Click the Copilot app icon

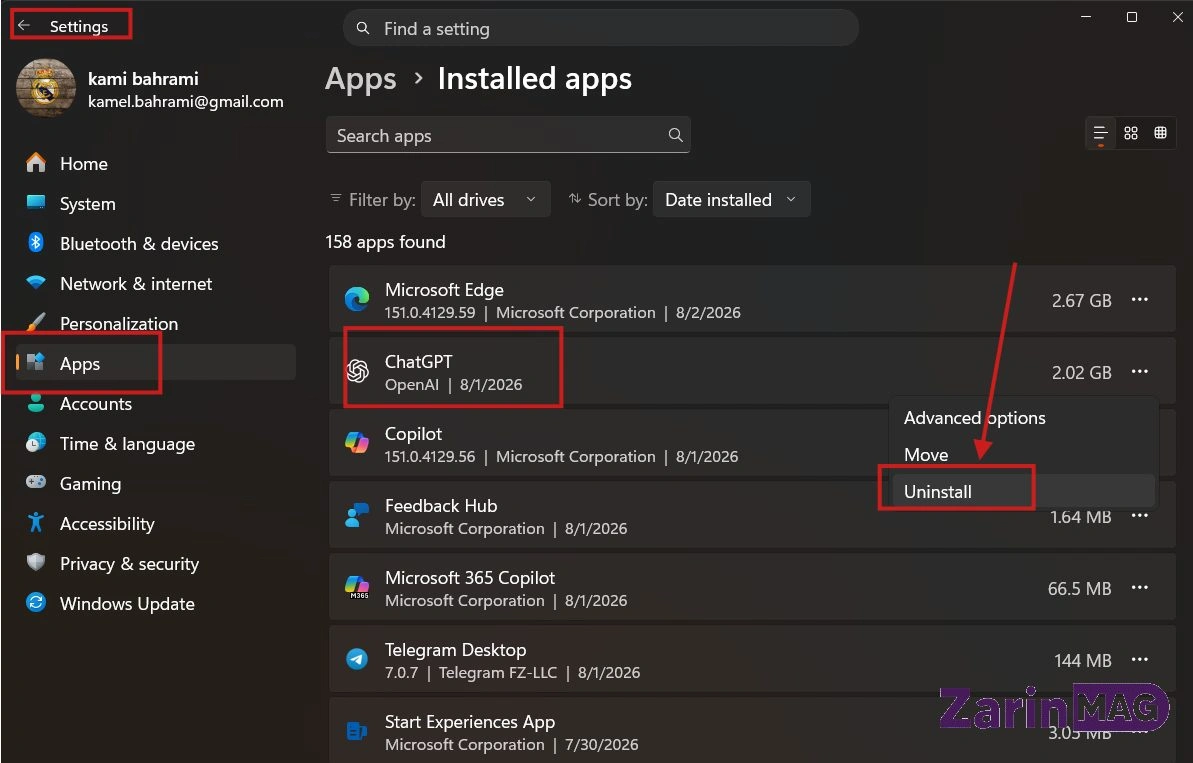(x=357, y=443)
